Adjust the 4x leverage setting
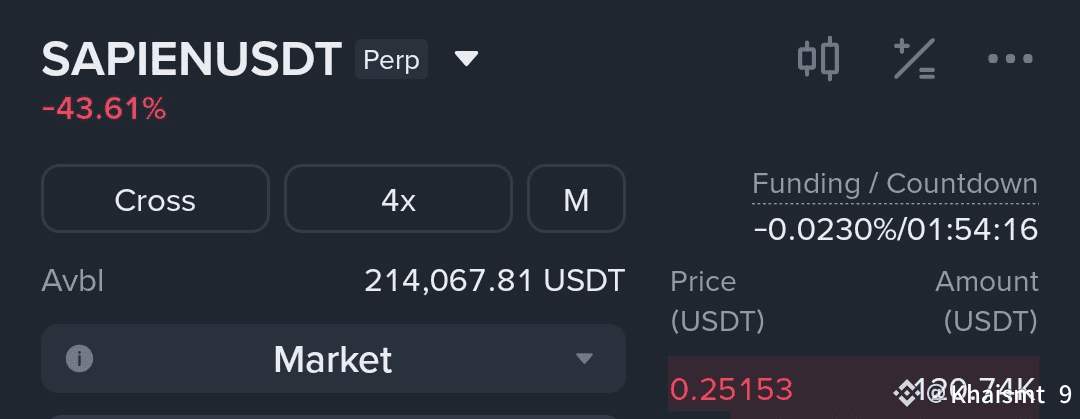The image size is (1080, 419). point(398,199)
